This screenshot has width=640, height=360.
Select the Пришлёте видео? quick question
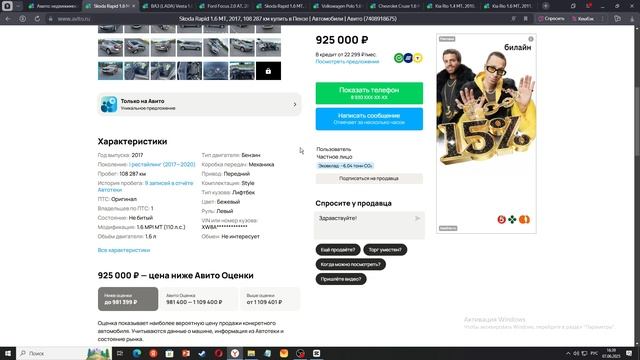tap(341, 279)
